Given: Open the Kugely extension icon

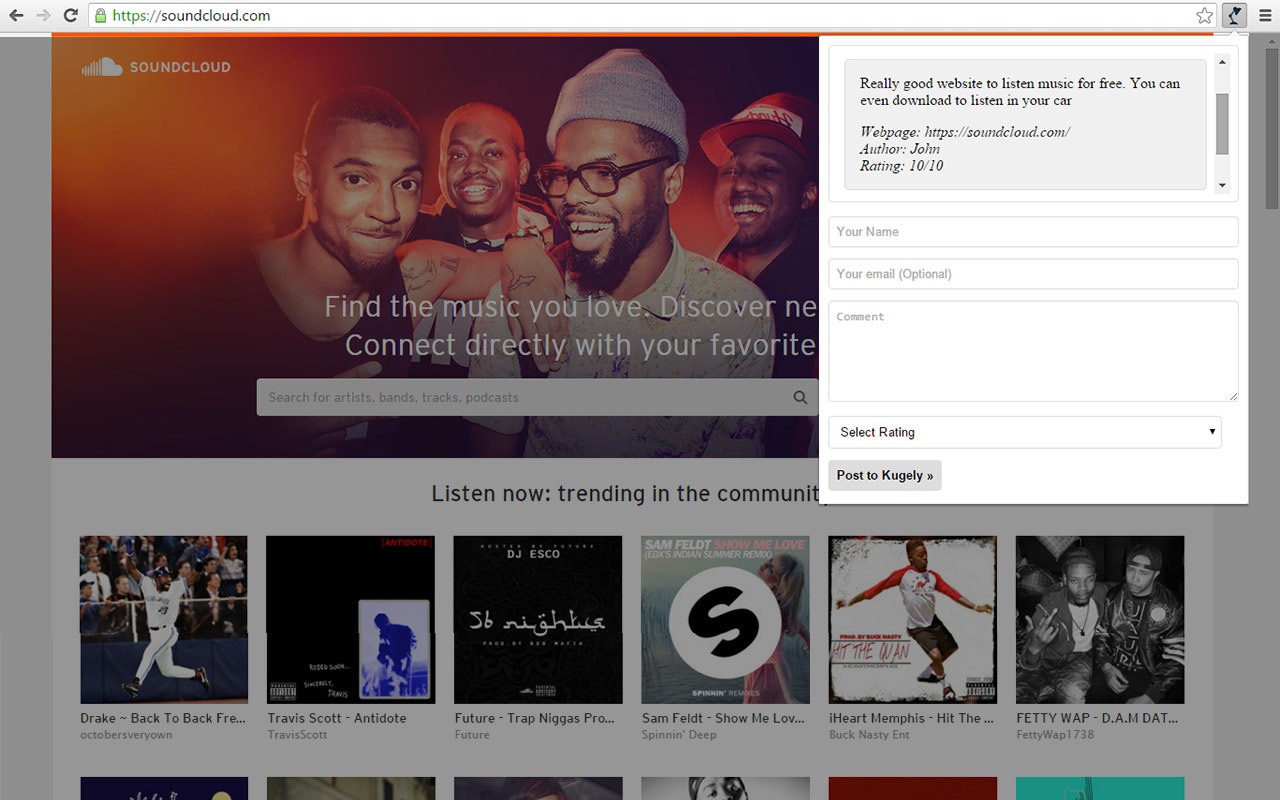Looking at the screenshot, I should click(1235, 15).
